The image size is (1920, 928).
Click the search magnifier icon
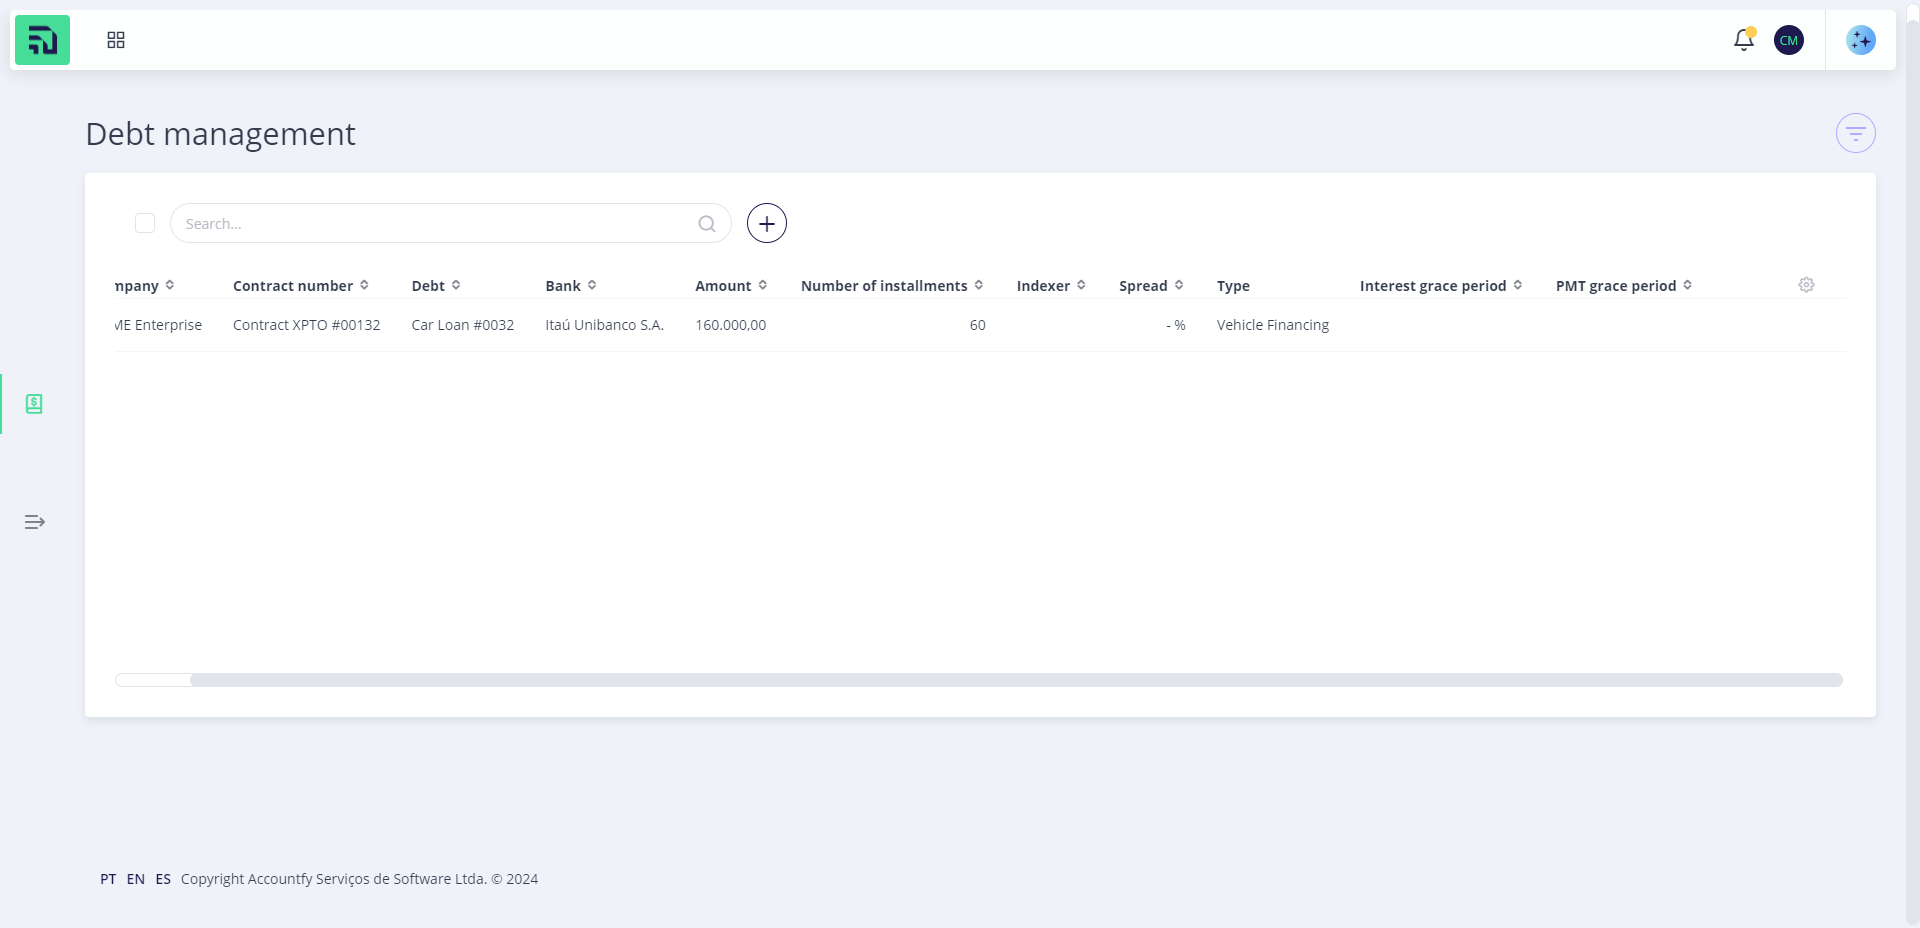[x=707, y=224]
